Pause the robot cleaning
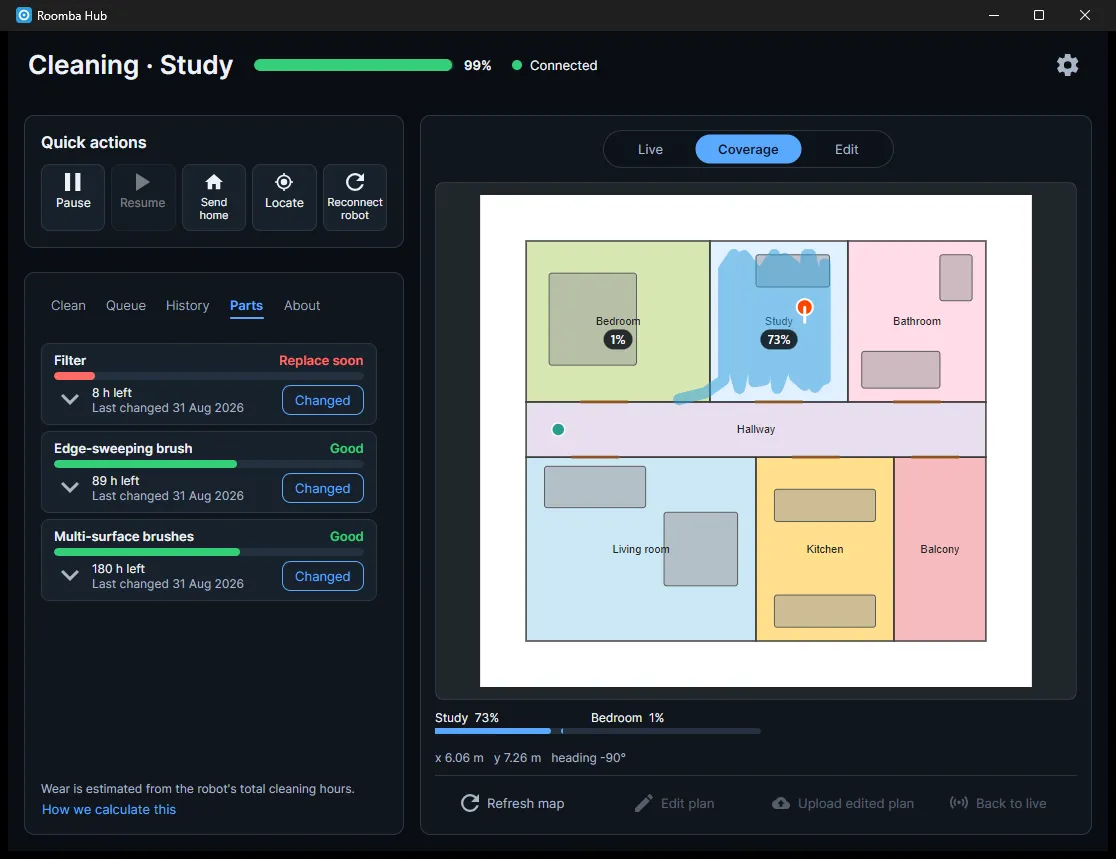The width and height of the screenshot is (1116, 859). pos(73,197)
